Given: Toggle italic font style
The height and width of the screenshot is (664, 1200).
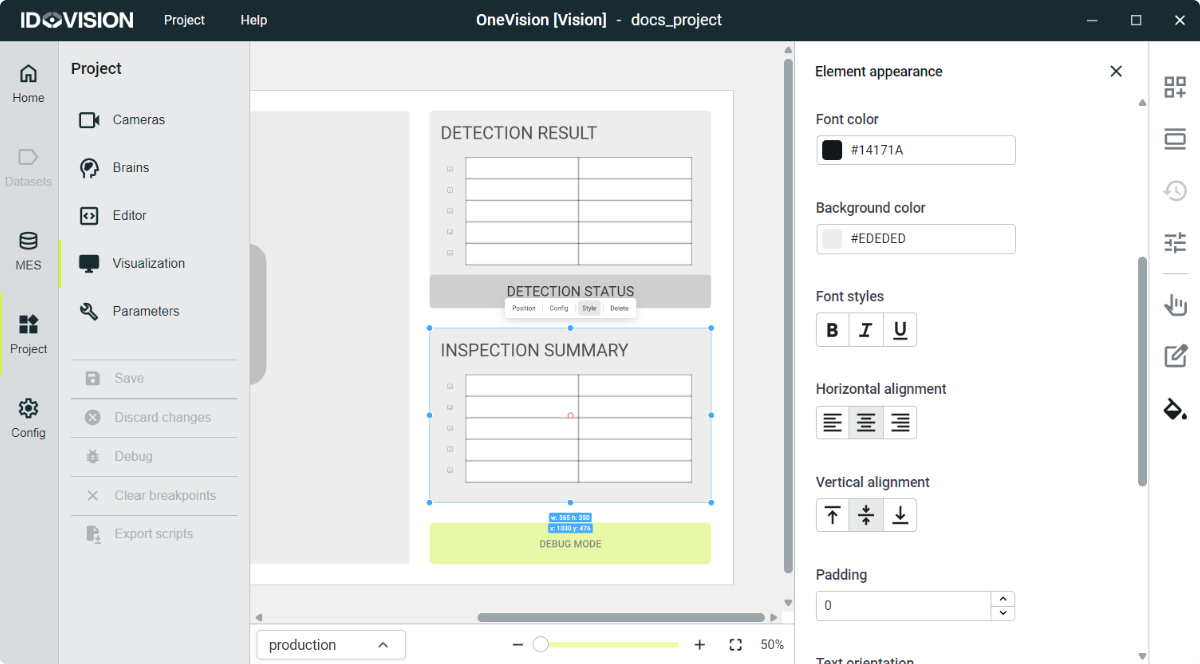Looking at the screenshot, I should pos(866,330).
